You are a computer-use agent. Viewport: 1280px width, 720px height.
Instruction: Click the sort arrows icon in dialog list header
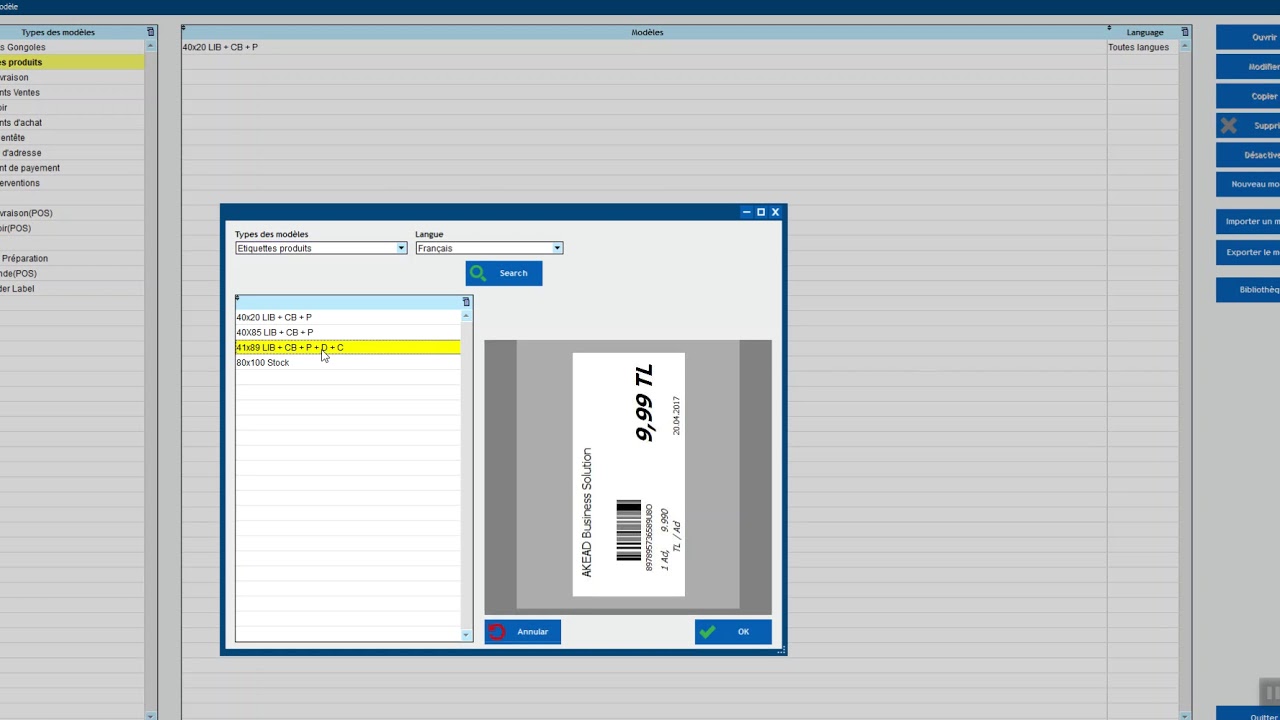238,298
